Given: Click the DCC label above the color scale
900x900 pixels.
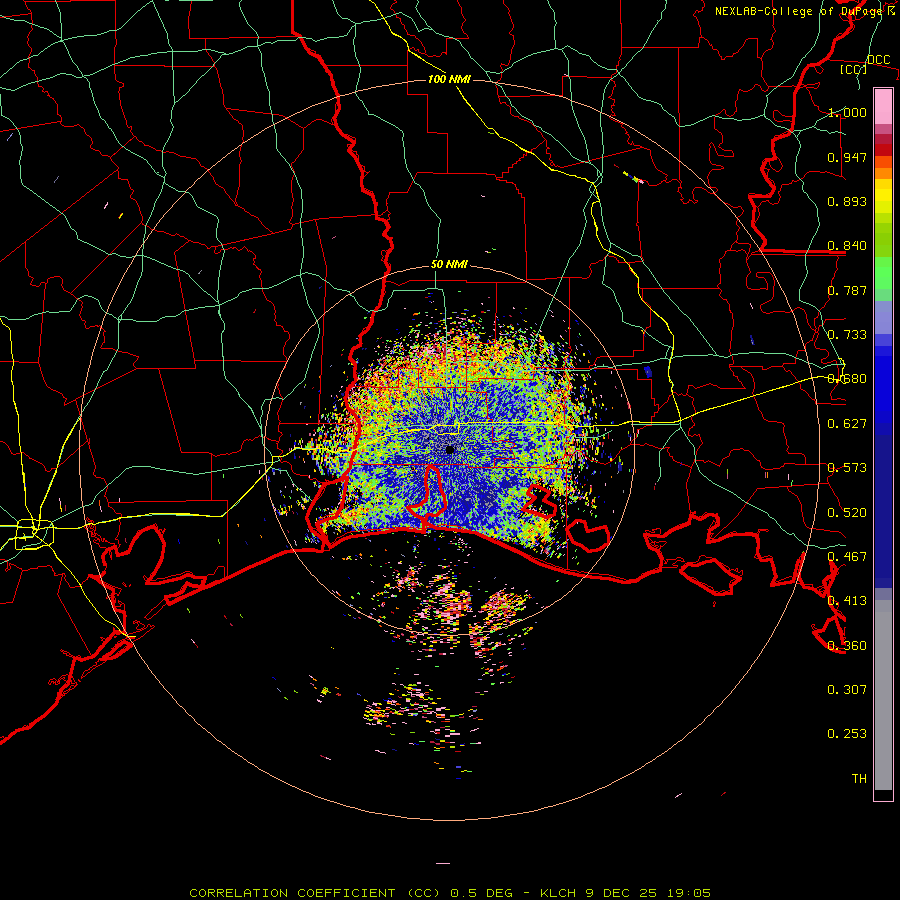Looking at the screenshot, I should pos(878,60).
